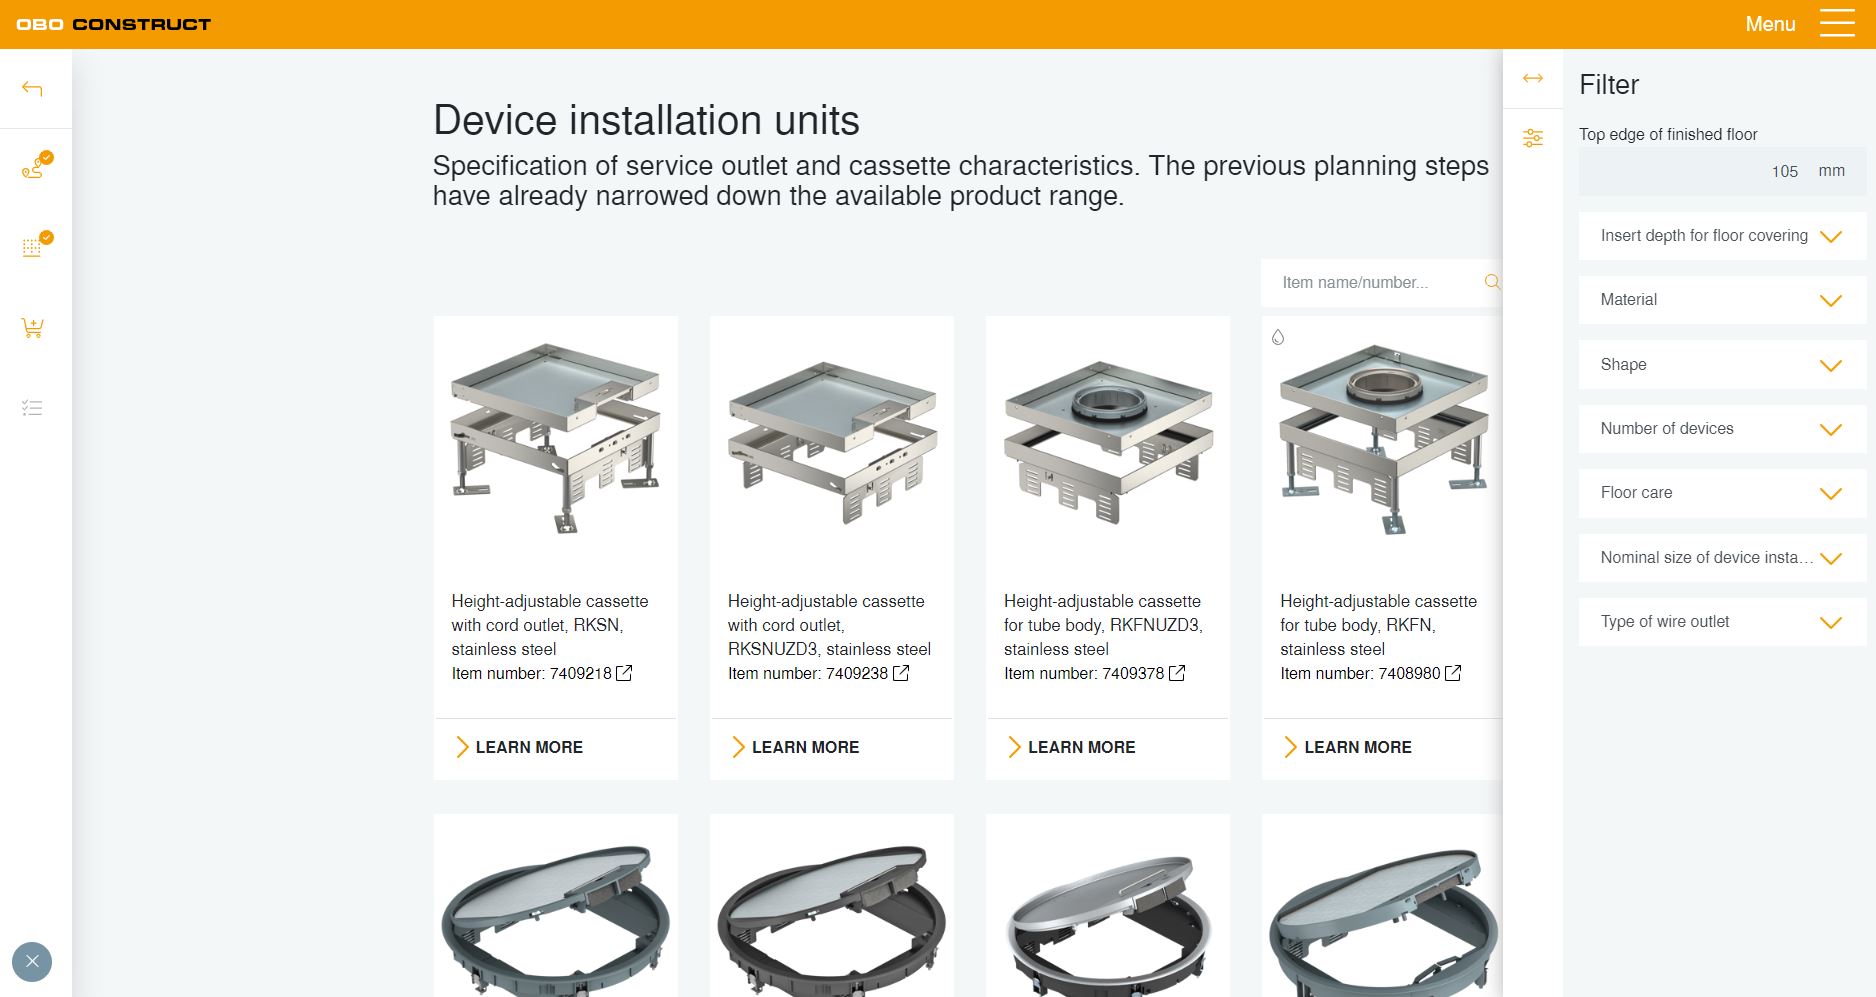This screenshot has height=997, width=1876.
Task: Click the back arrow icon in sidebar
Action: [32, 89]
